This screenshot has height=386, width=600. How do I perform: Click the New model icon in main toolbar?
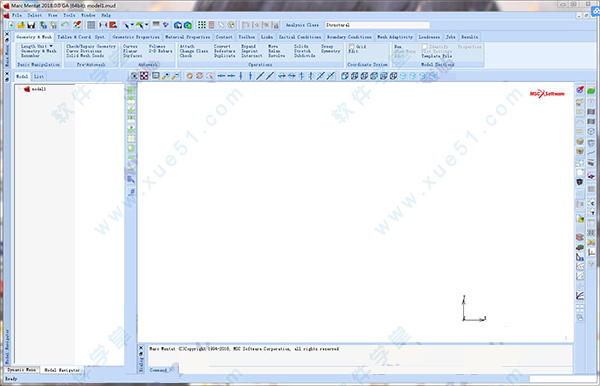pos(11,25)
